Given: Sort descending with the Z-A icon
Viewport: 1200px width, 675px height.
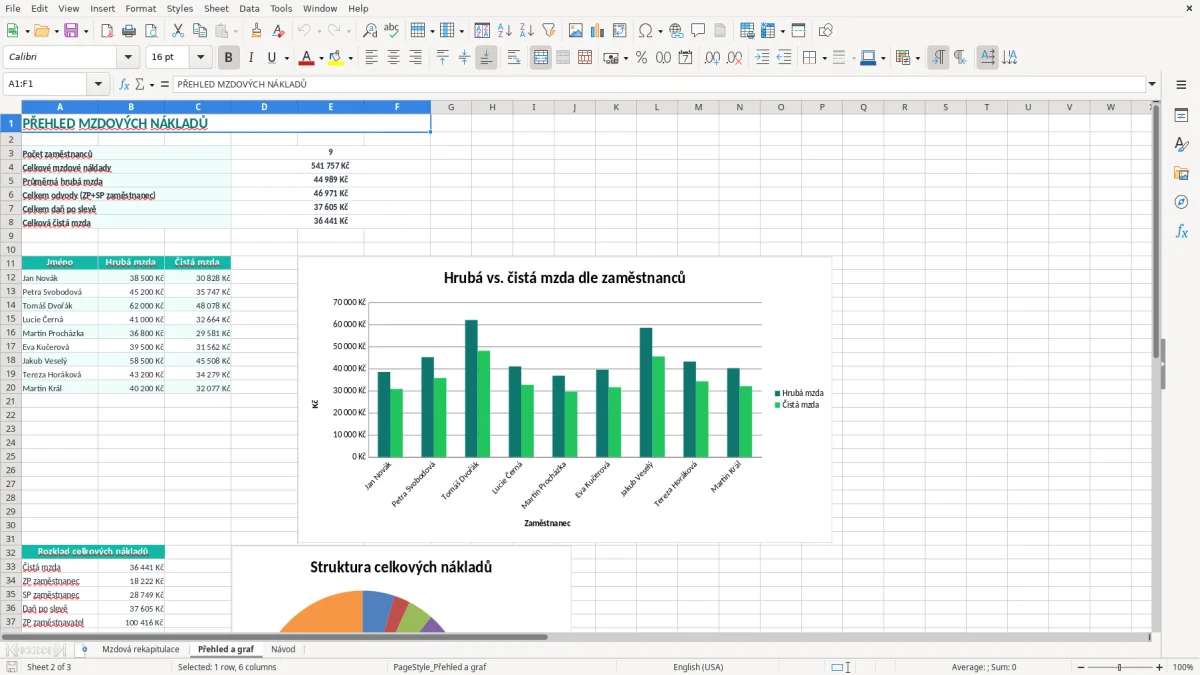Looking at the screenshot, I should [x=526, y=31].
